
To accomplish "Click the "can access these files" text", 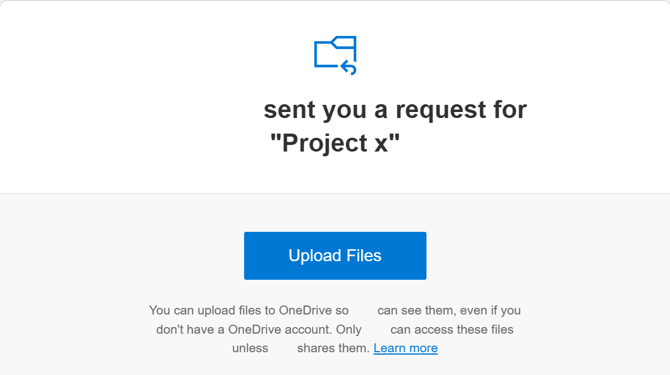I will (452, 330).
